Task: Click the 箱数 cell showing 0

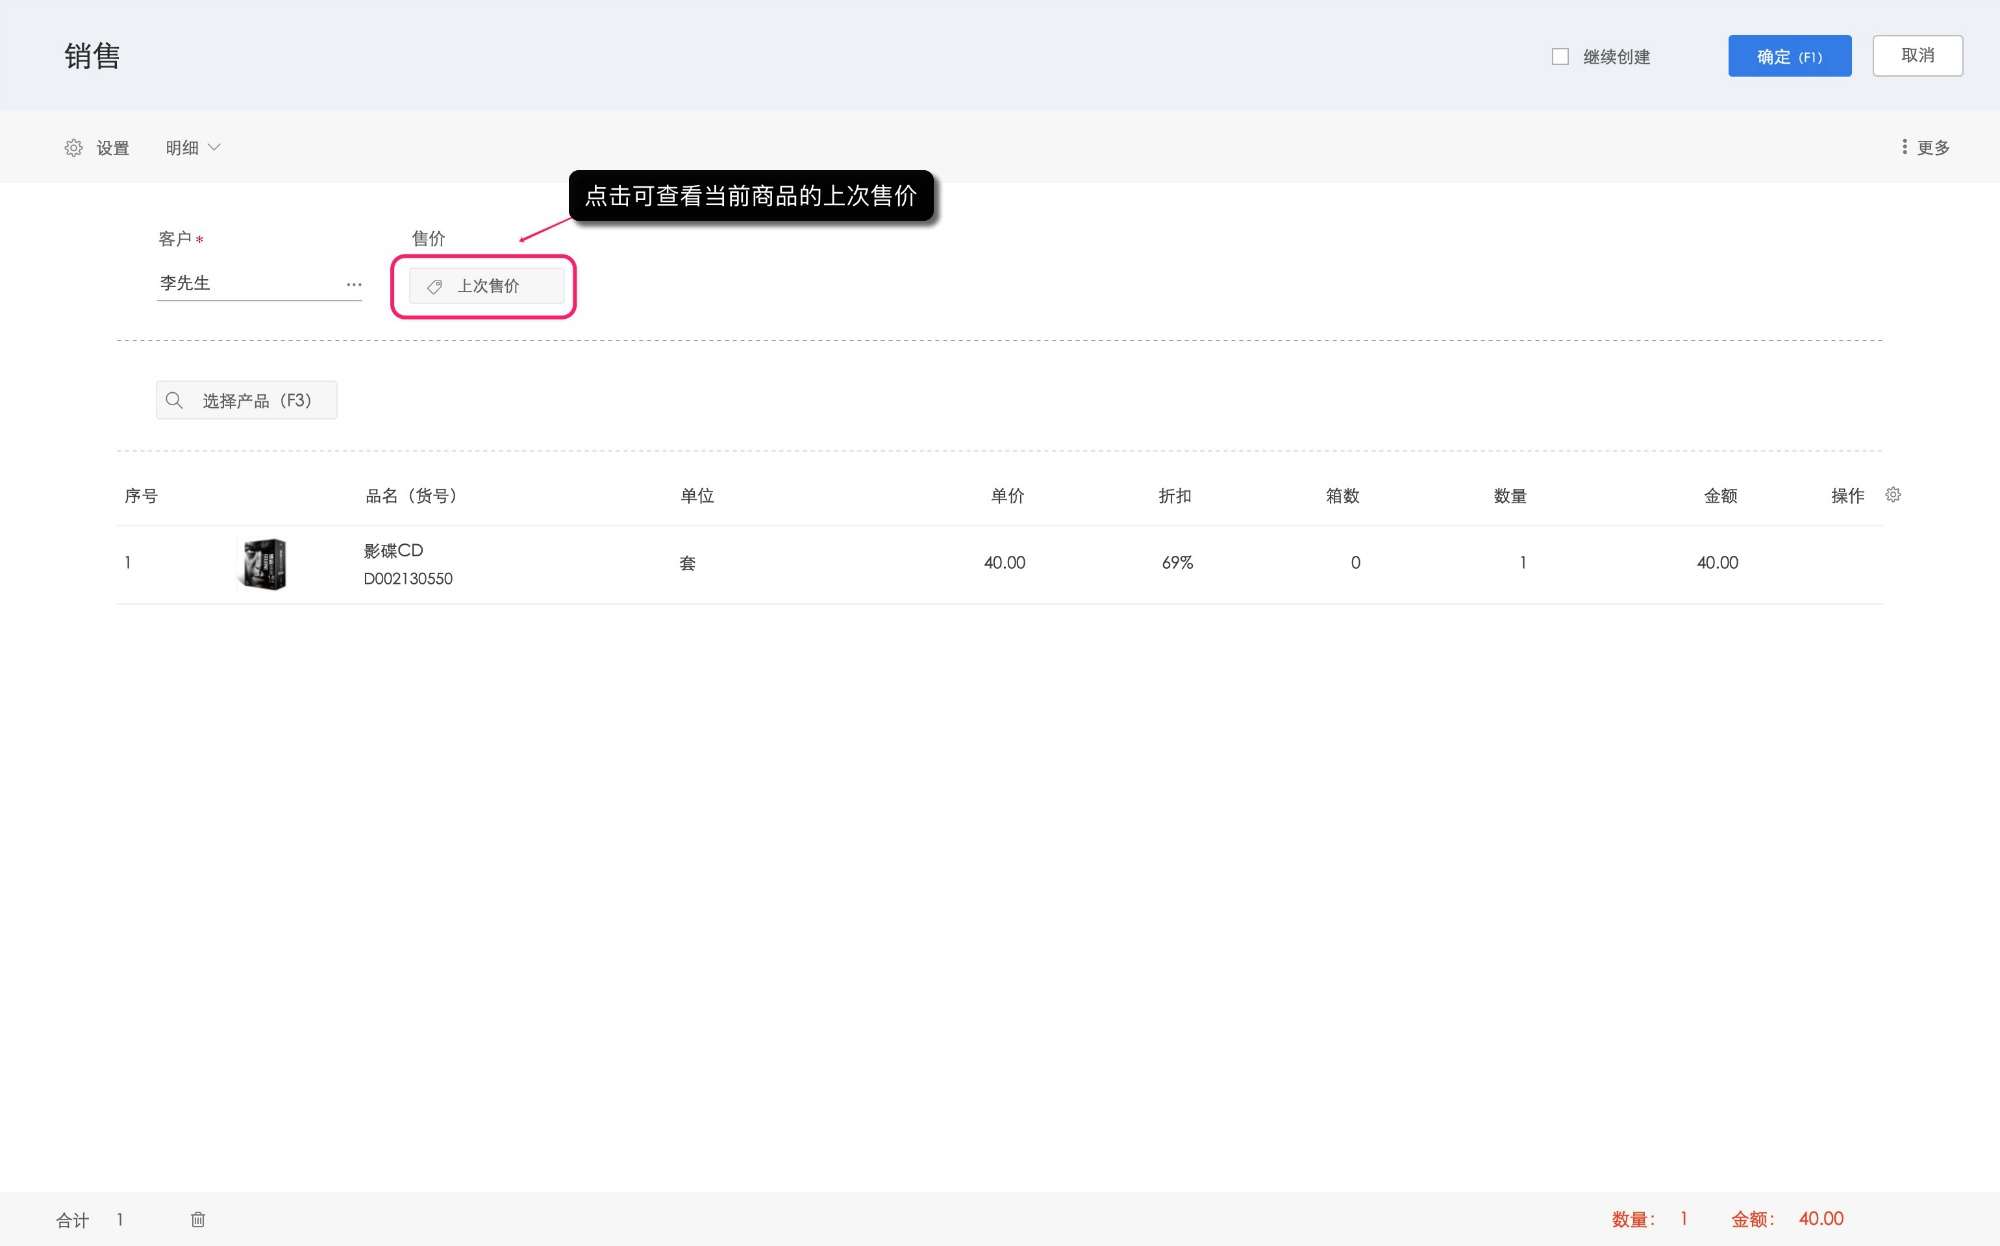Action: tap(1355, 563)
